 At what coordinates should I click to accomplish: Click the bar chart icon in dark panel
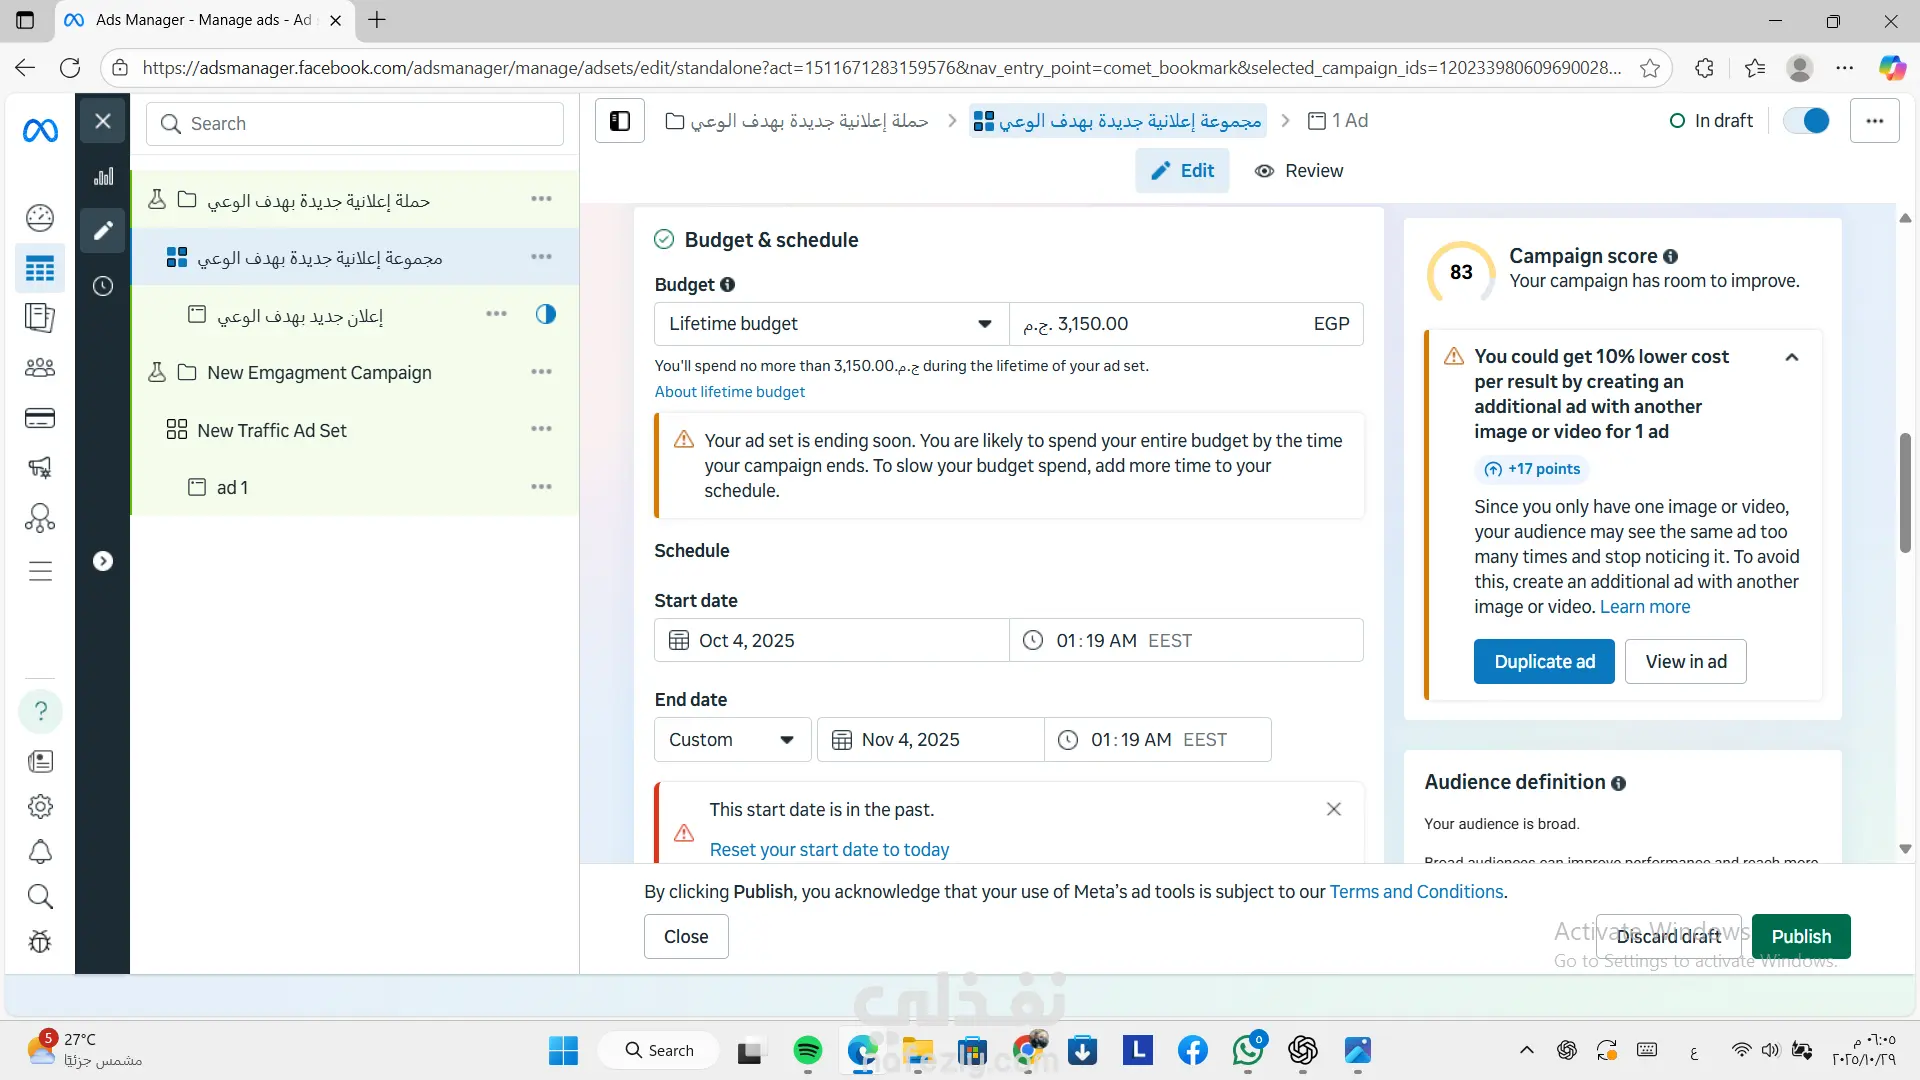(x=103, y=177)
